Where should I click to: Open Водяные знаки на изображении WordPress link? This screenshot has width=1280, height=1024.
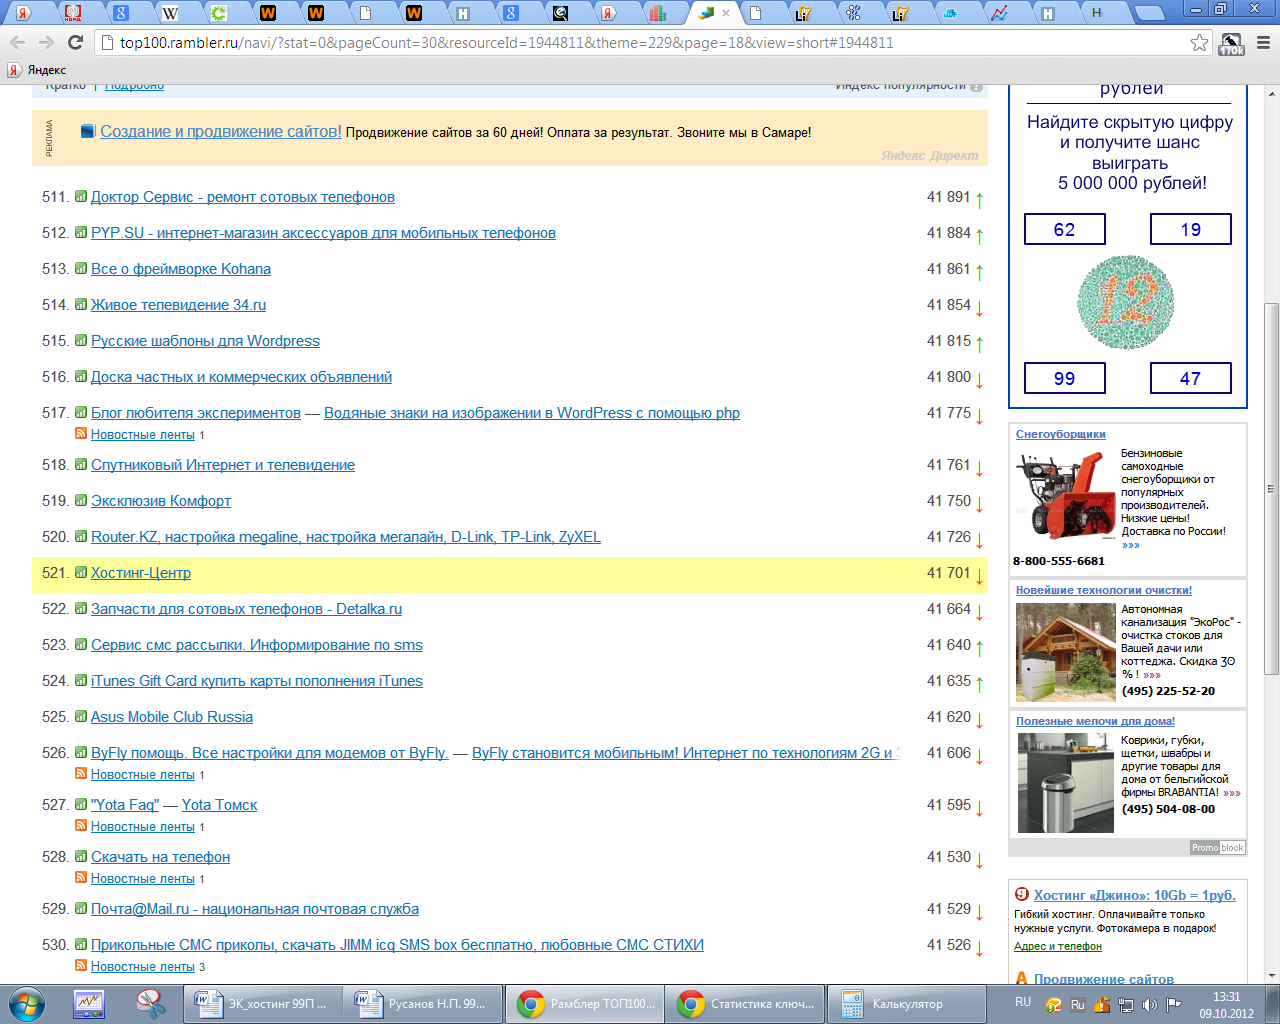[x=532, y=413]
